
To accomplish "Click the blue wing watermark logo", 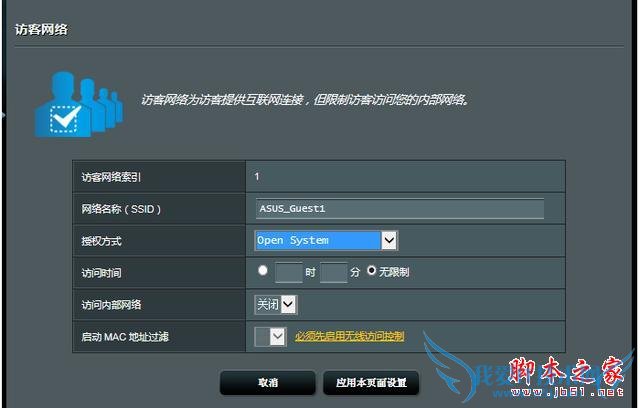I will (x=451, y=367).
